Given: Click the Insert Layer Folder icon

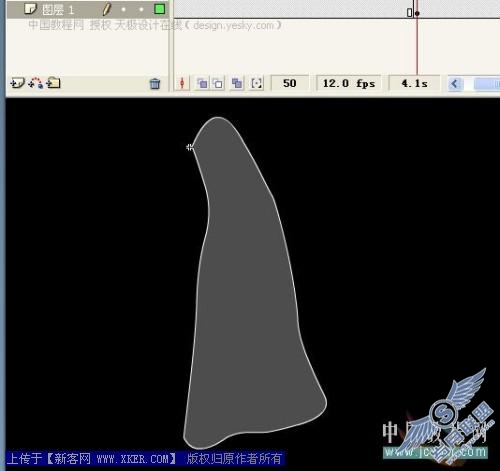Looking at the screenshot, I should (x=53, y=82).
